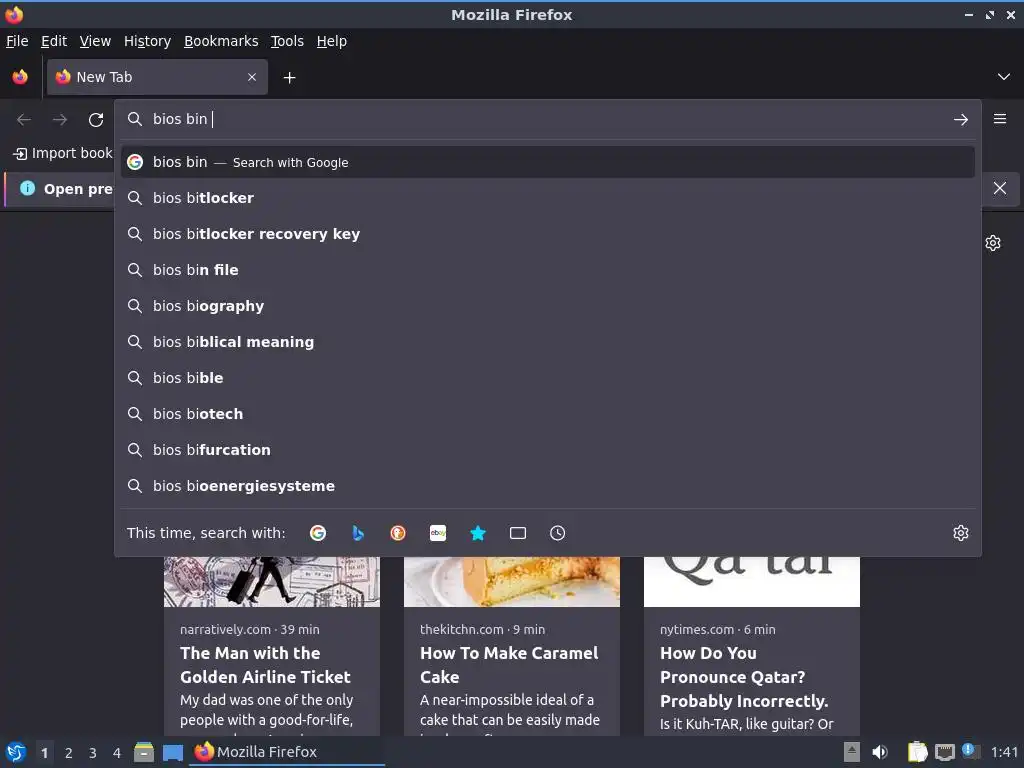Viewport: 1024px width, 768px height.
Task: Choose 'bios bin — Search with Google' result
Action: [547, 162]
